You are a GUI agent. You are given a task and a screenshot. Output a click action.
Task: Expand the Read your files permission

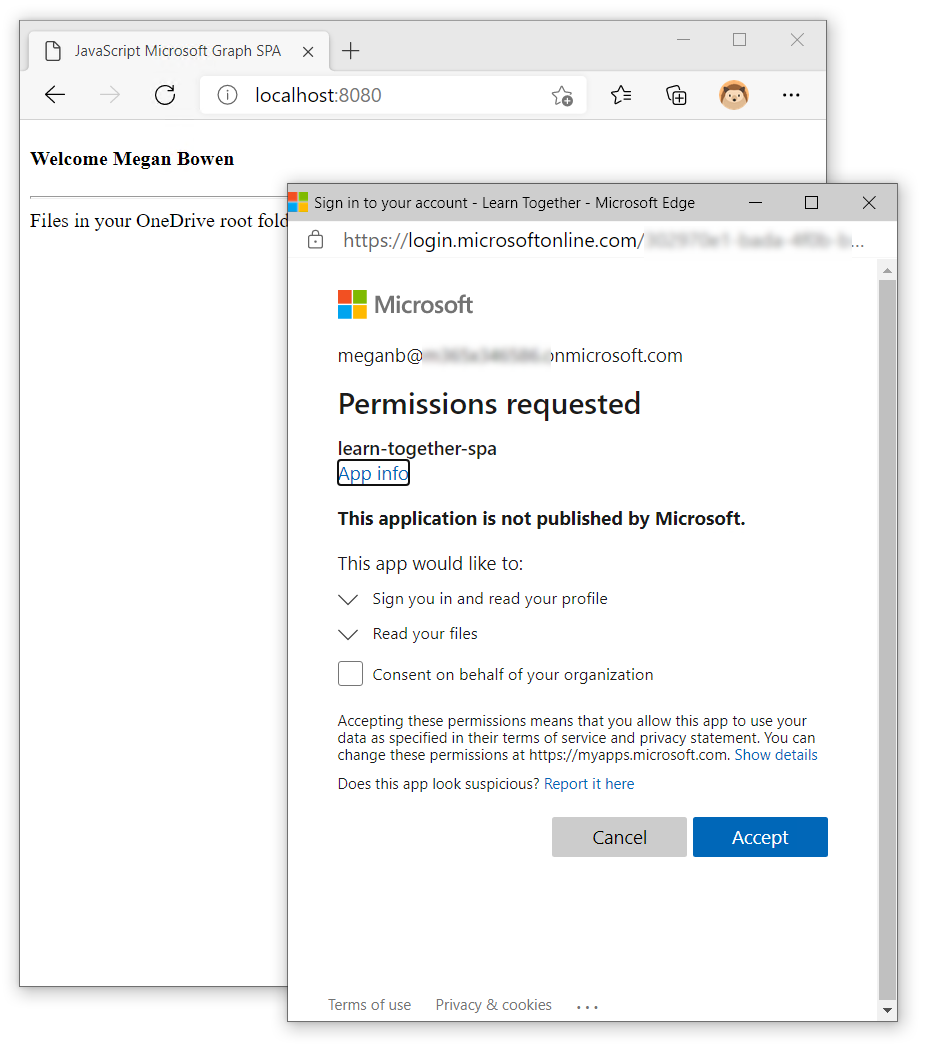[347, 633]
